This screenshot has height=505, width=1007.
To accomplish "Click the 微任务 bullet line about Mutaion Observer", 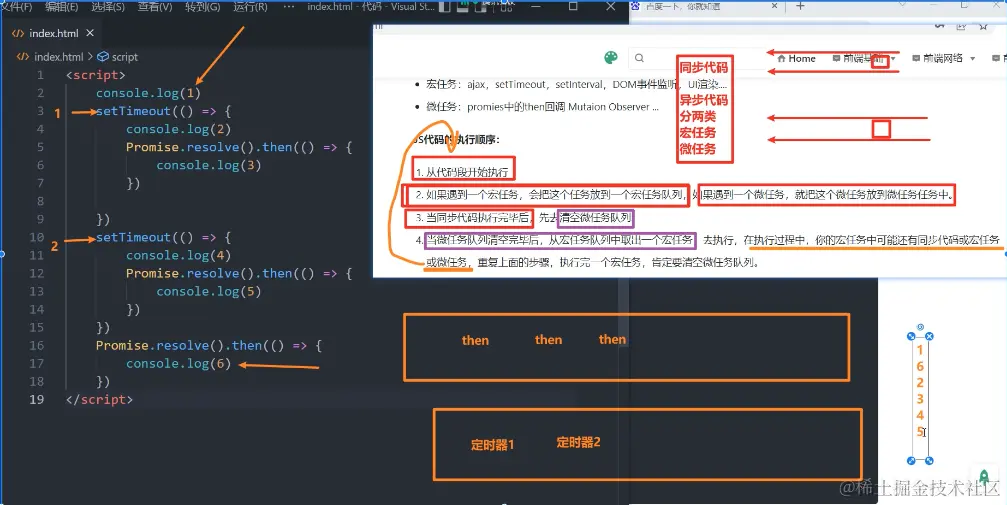I will [x=542, y=107].
